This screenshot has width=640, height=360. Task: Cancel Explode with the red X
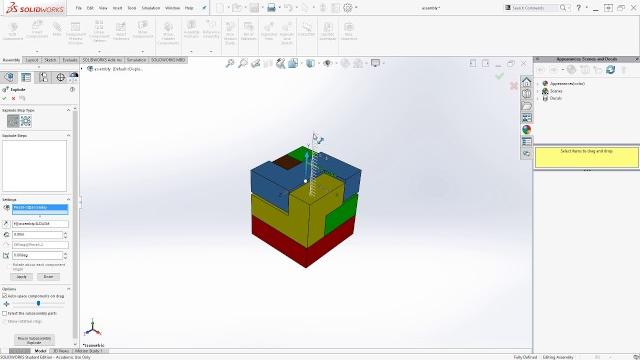coord(13,98)
